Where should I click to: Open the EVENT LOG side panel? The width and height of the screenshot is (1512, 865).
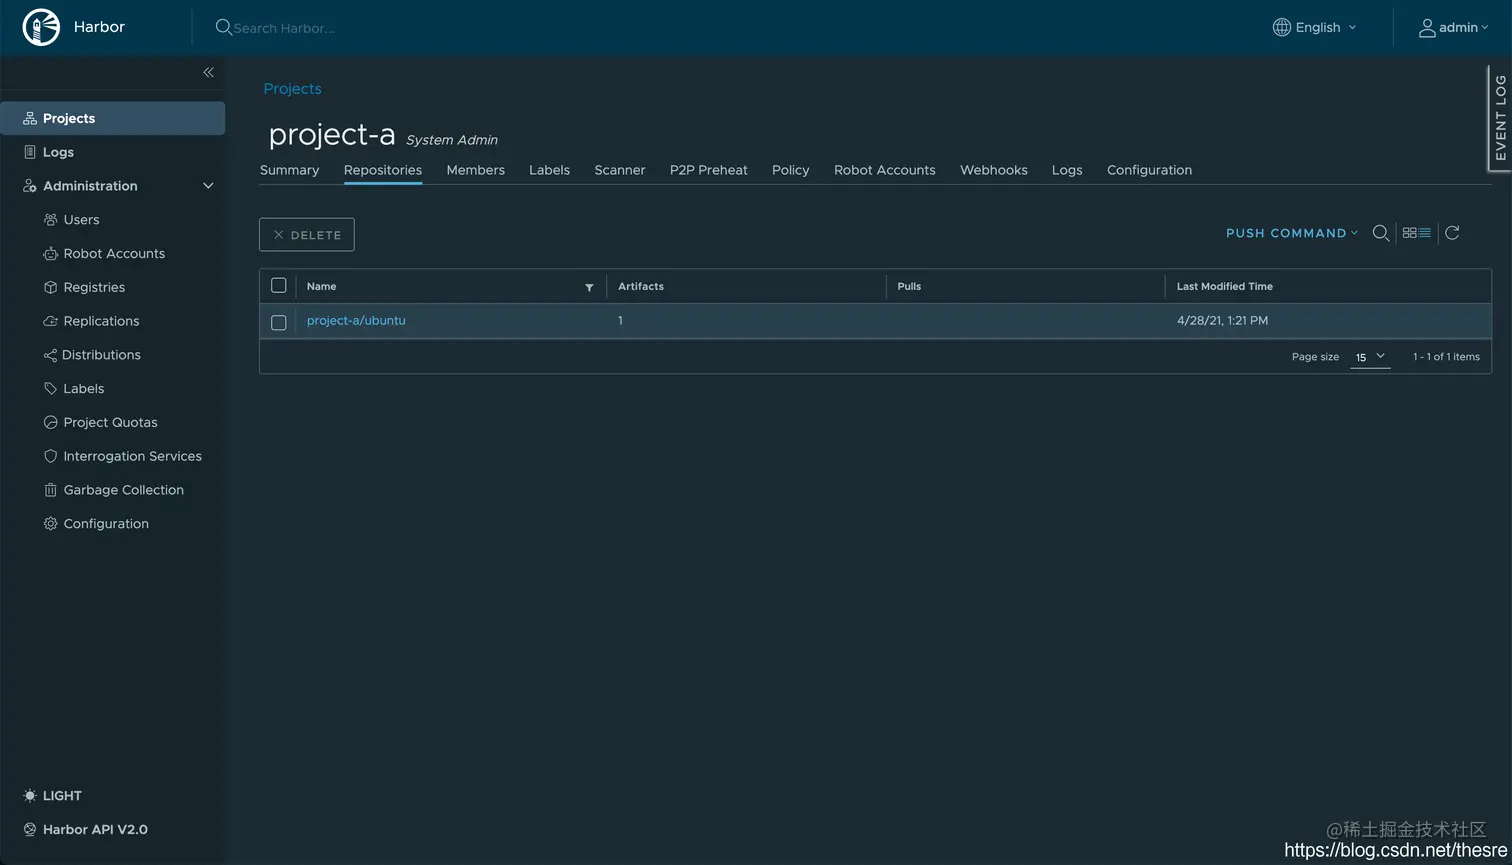tap(1500, 118)
